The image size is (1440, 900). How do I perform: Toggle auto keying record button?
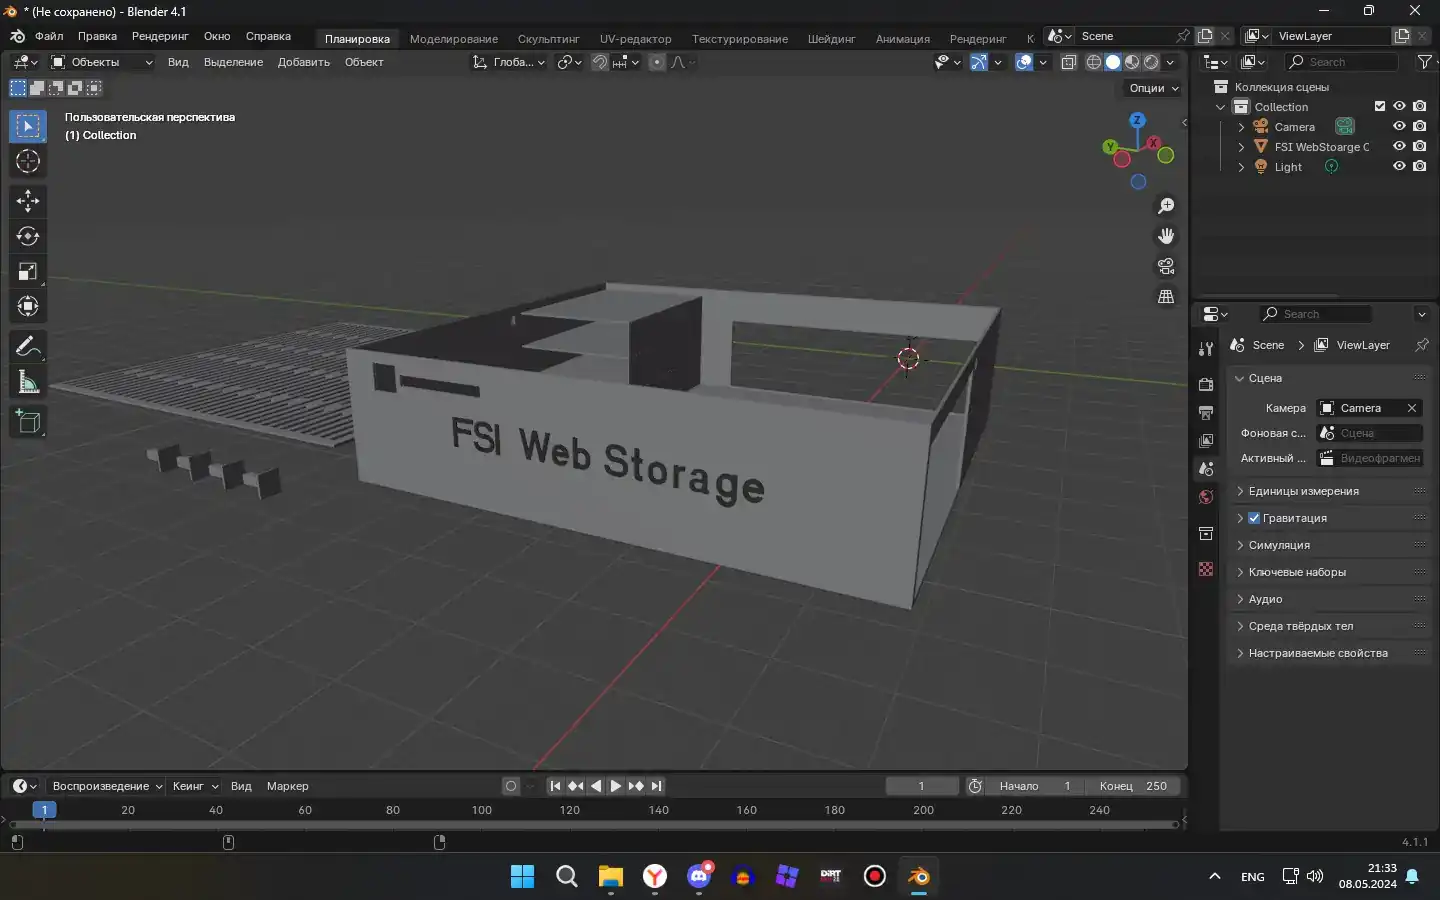pos(511,786)
